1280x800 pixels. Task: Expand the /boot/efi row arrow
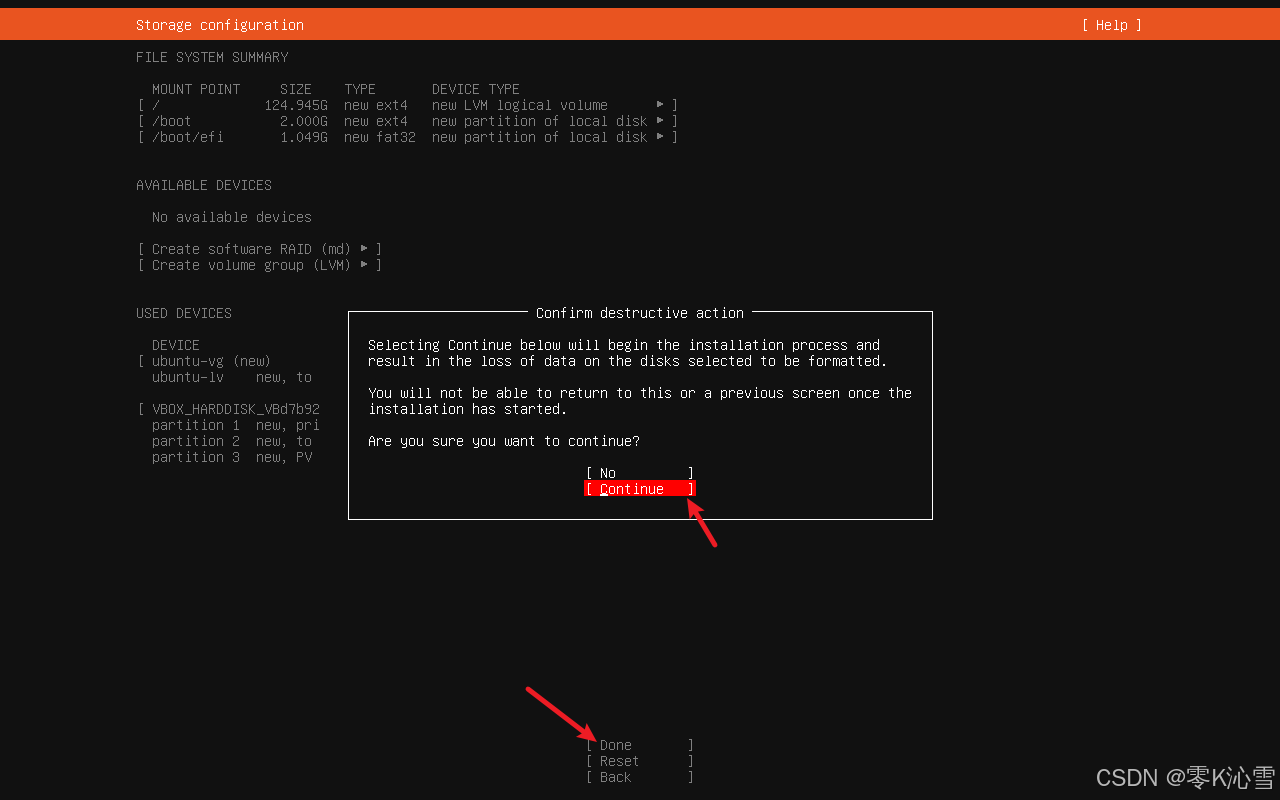click(660, 137)
